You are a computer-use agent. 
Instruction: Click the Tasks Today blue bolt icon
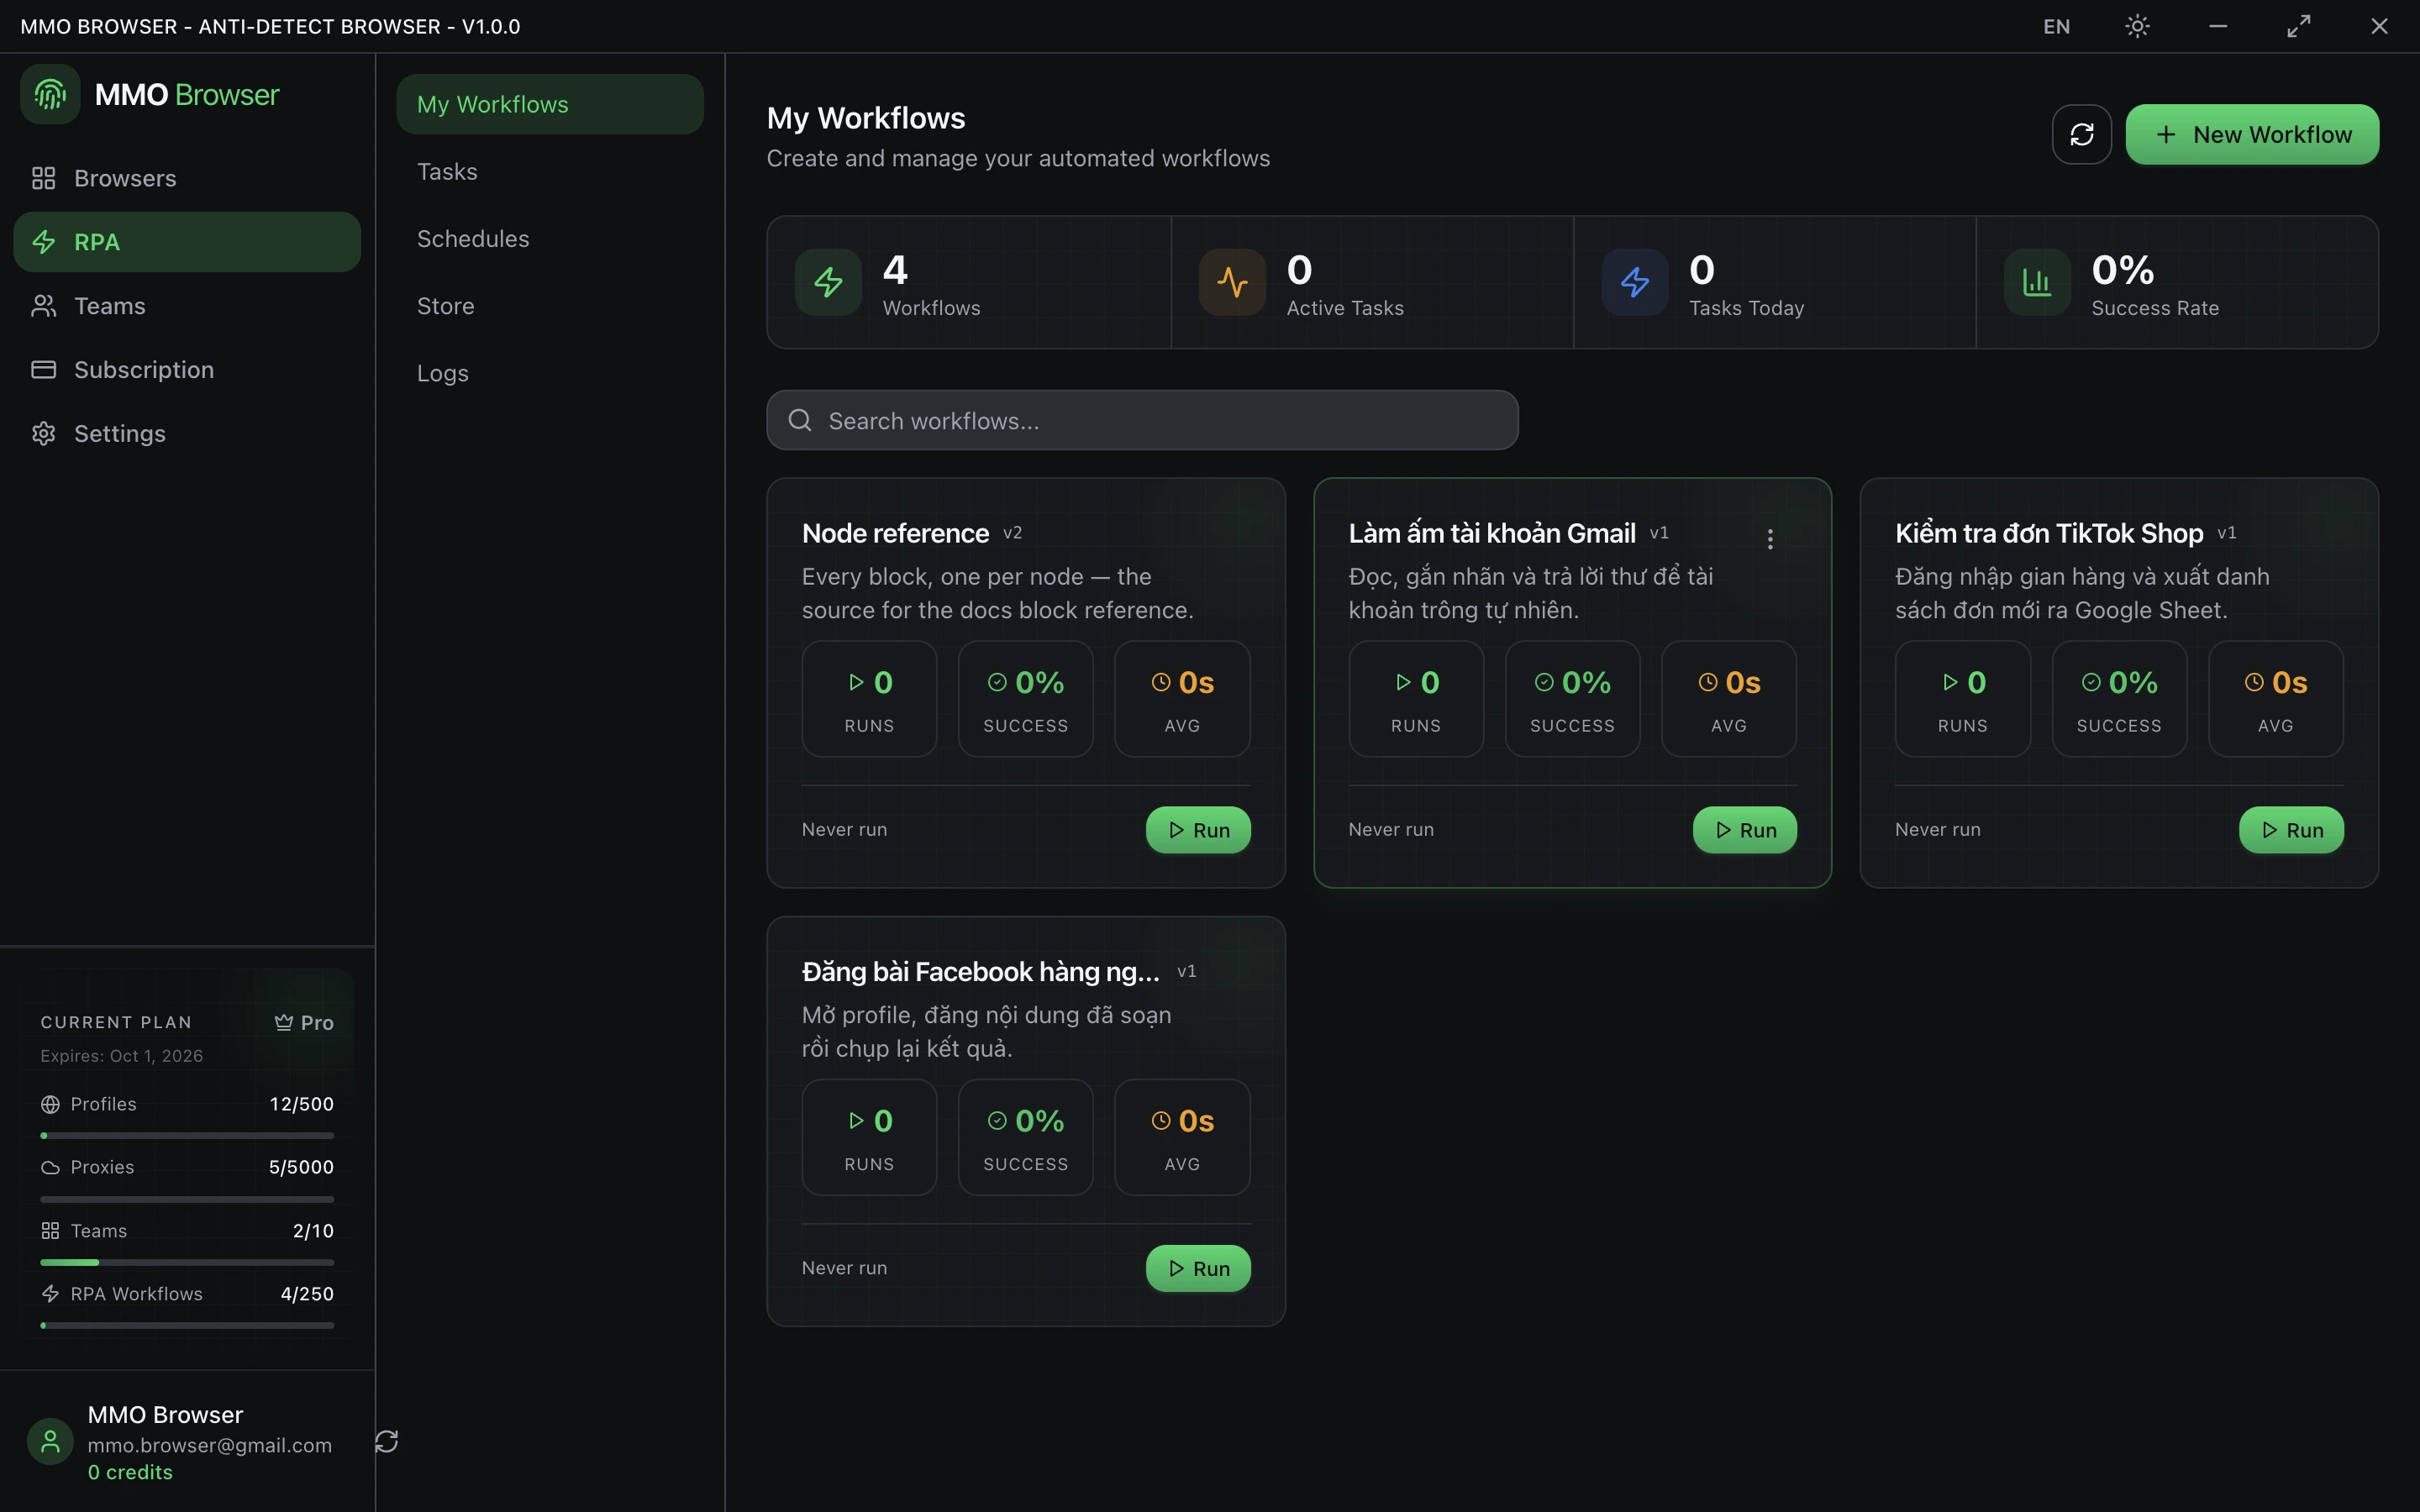(1635, 282)
